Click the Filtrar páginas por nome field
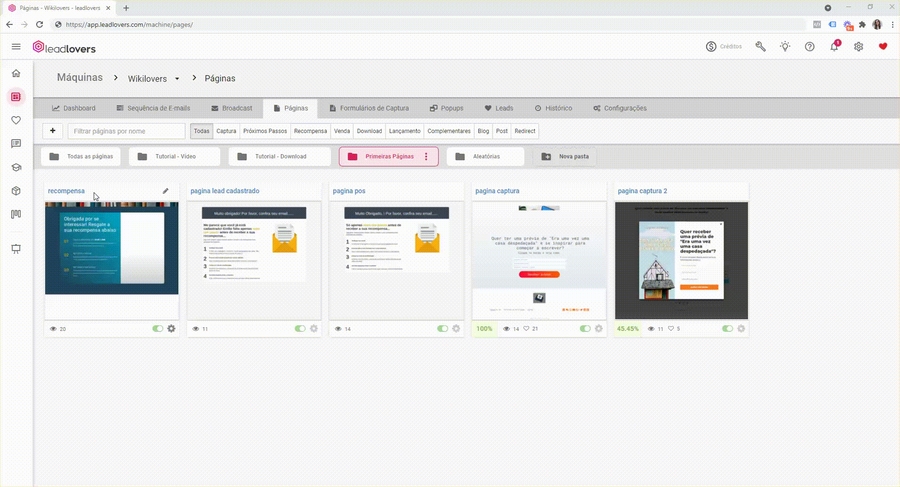Viewport: 900px width, 487px height. coord(126,131)
